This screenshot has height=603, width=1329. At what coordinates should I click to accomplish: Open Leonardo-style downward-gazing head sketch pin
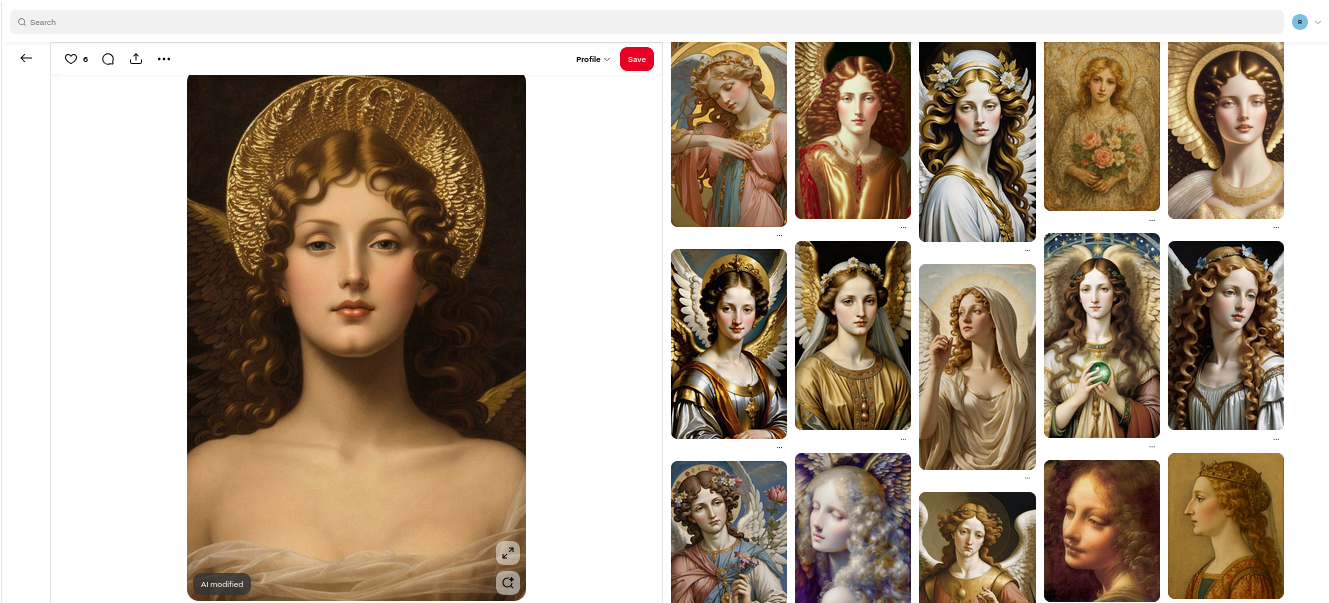(x=1102, y=531)
